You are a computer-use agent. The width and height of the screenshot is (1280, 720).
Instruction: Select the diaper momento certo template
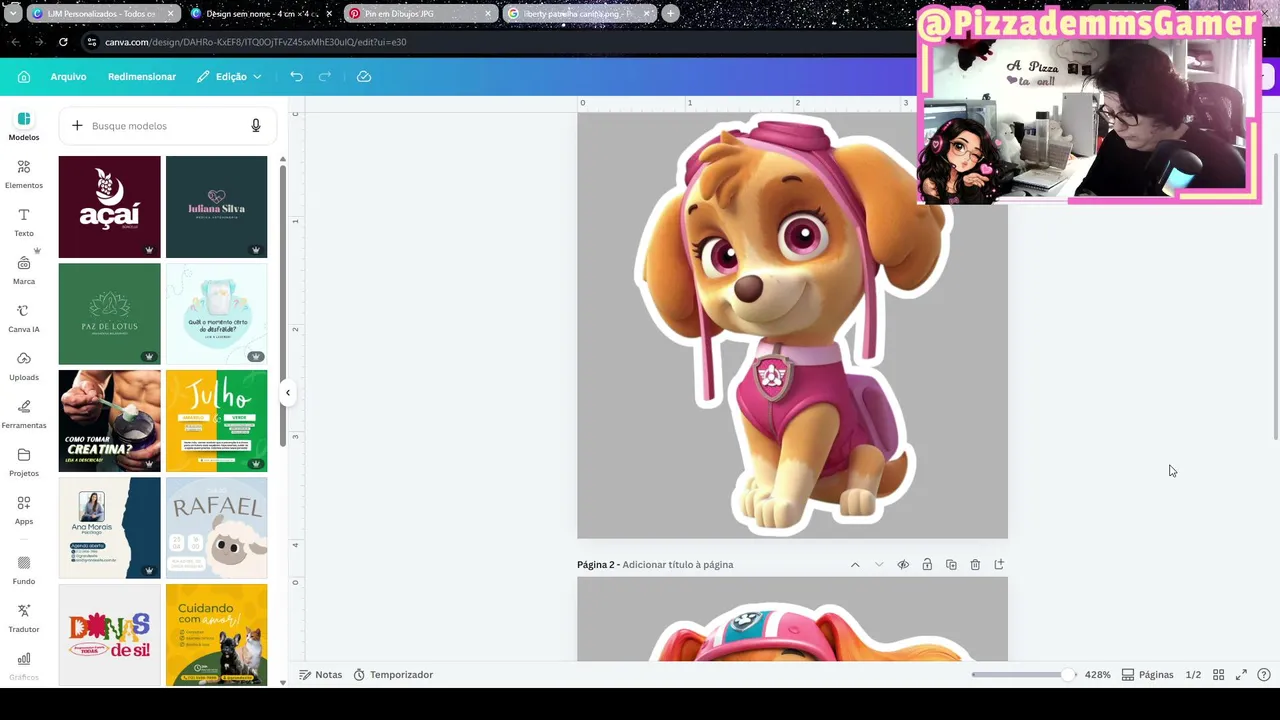(217, 314)
